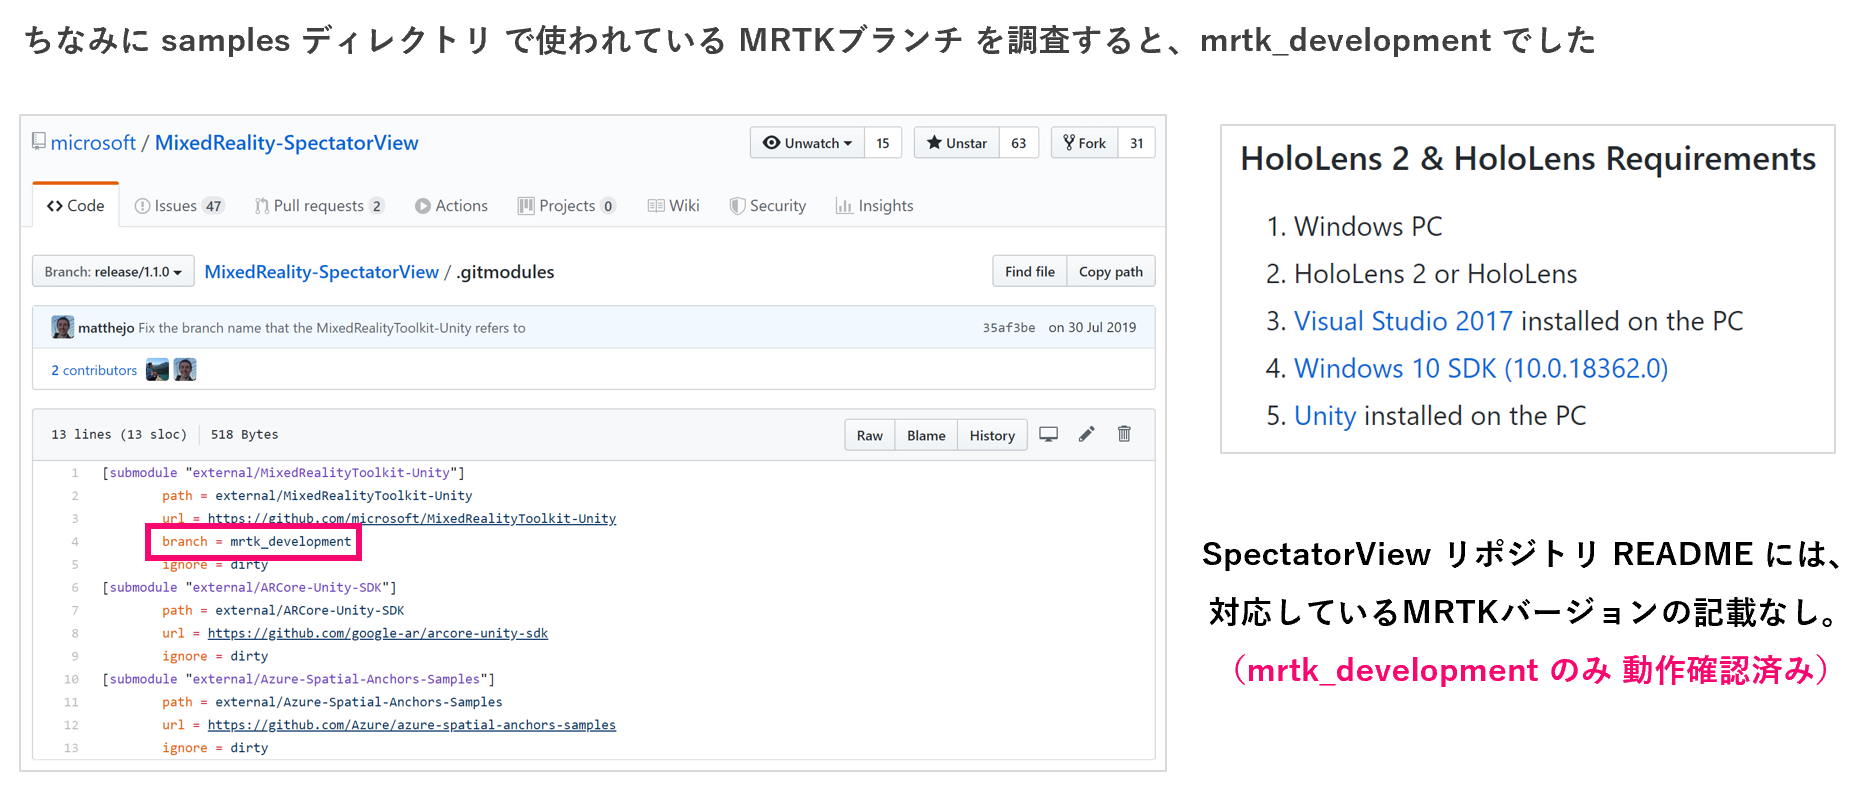
Task: Click "13 lines (13 sloc)" file info text
Action: point(119,435)
